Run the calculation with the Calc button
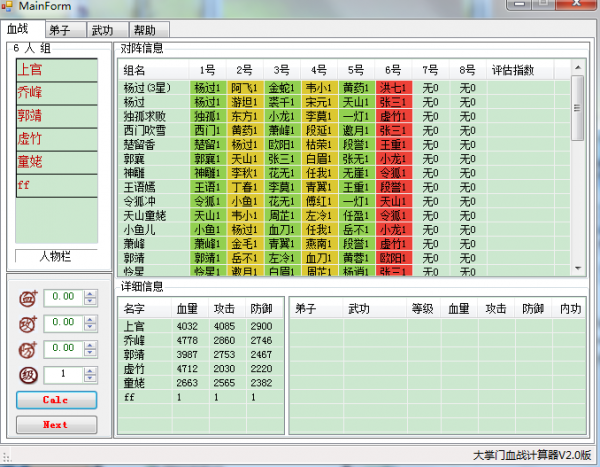600x467 pixels. [x=56, y=400]
